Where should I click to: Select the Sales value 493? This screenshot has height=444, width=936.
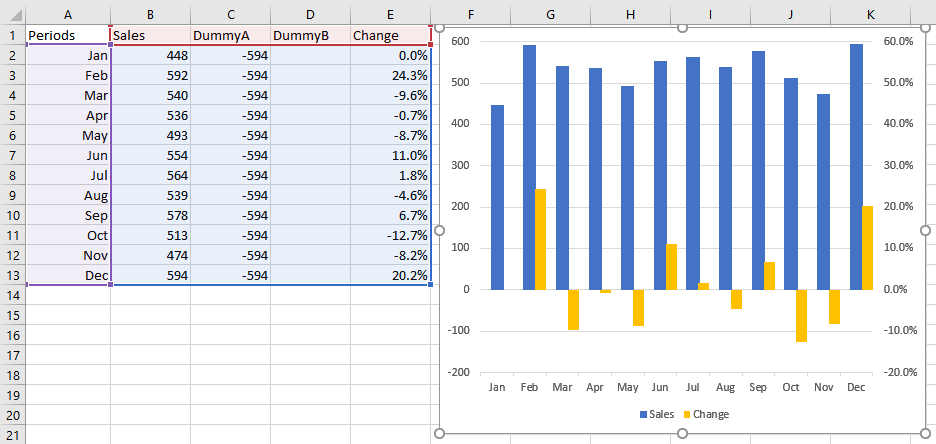tap(150, 135)
